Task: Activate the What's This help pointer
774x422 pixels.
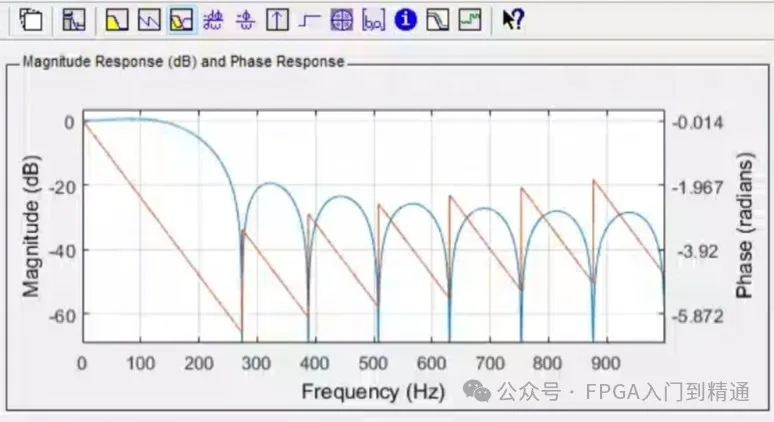Action: click(513, 19)
